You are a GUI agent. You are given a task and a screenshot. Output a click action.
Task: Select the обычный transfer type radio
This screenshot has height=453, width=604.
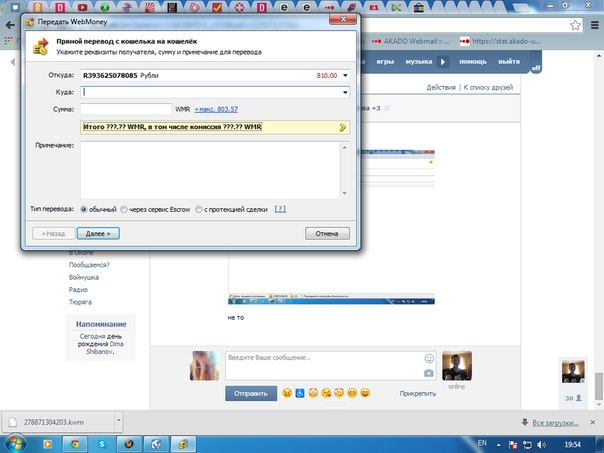tap(84, 209)
